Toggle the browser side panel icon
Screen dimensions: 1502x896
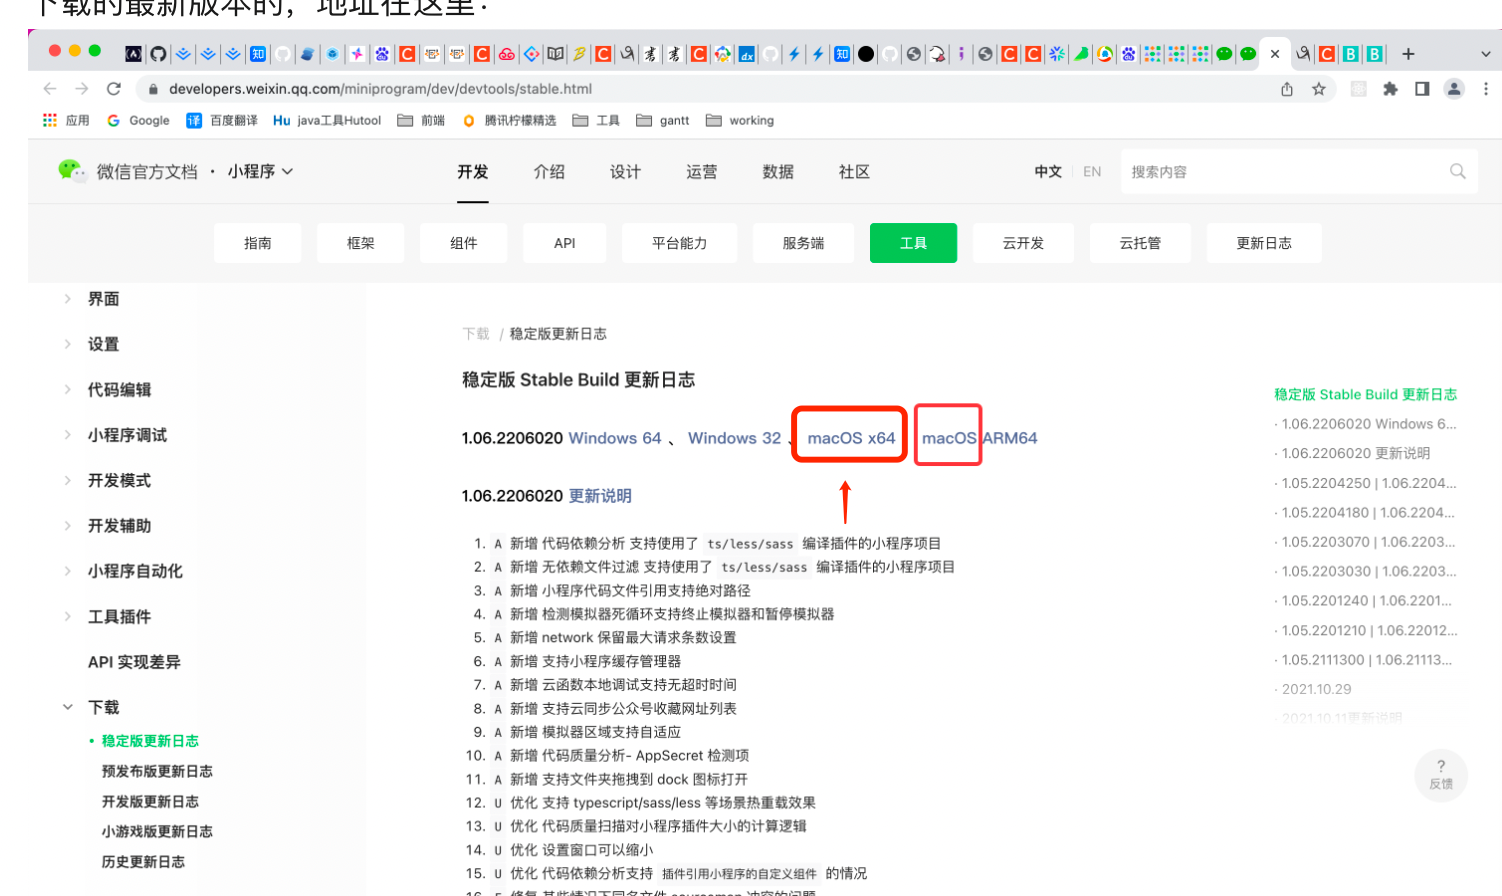(x=1422, y=89)
